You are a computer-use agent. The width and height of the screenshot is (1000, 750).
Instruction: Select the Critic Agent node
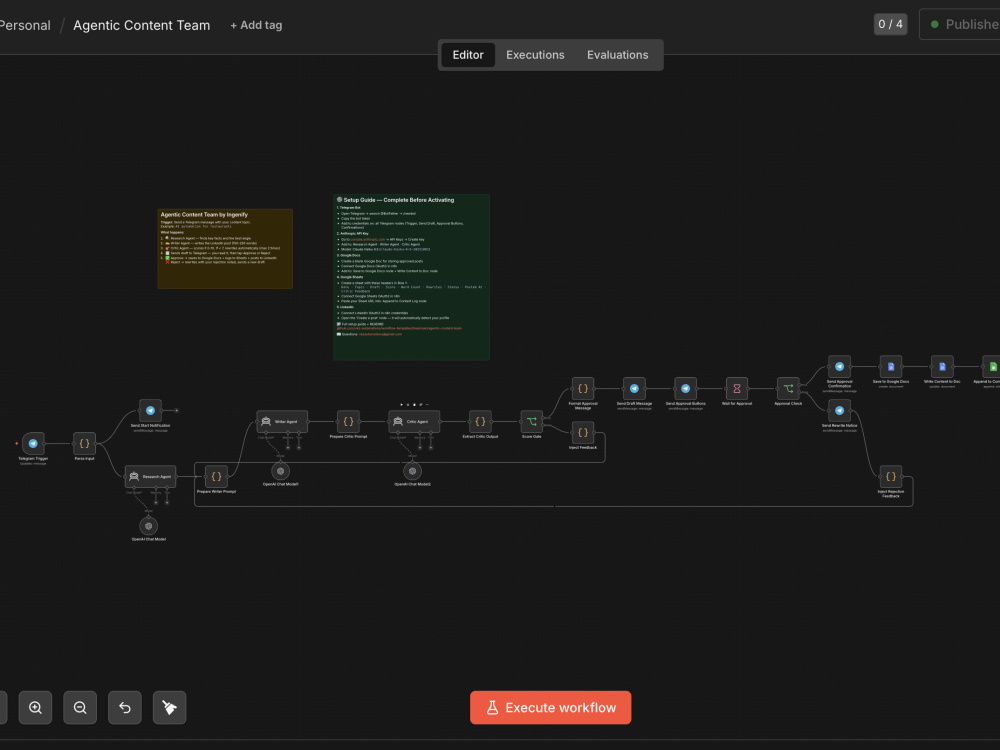(414, 422)
